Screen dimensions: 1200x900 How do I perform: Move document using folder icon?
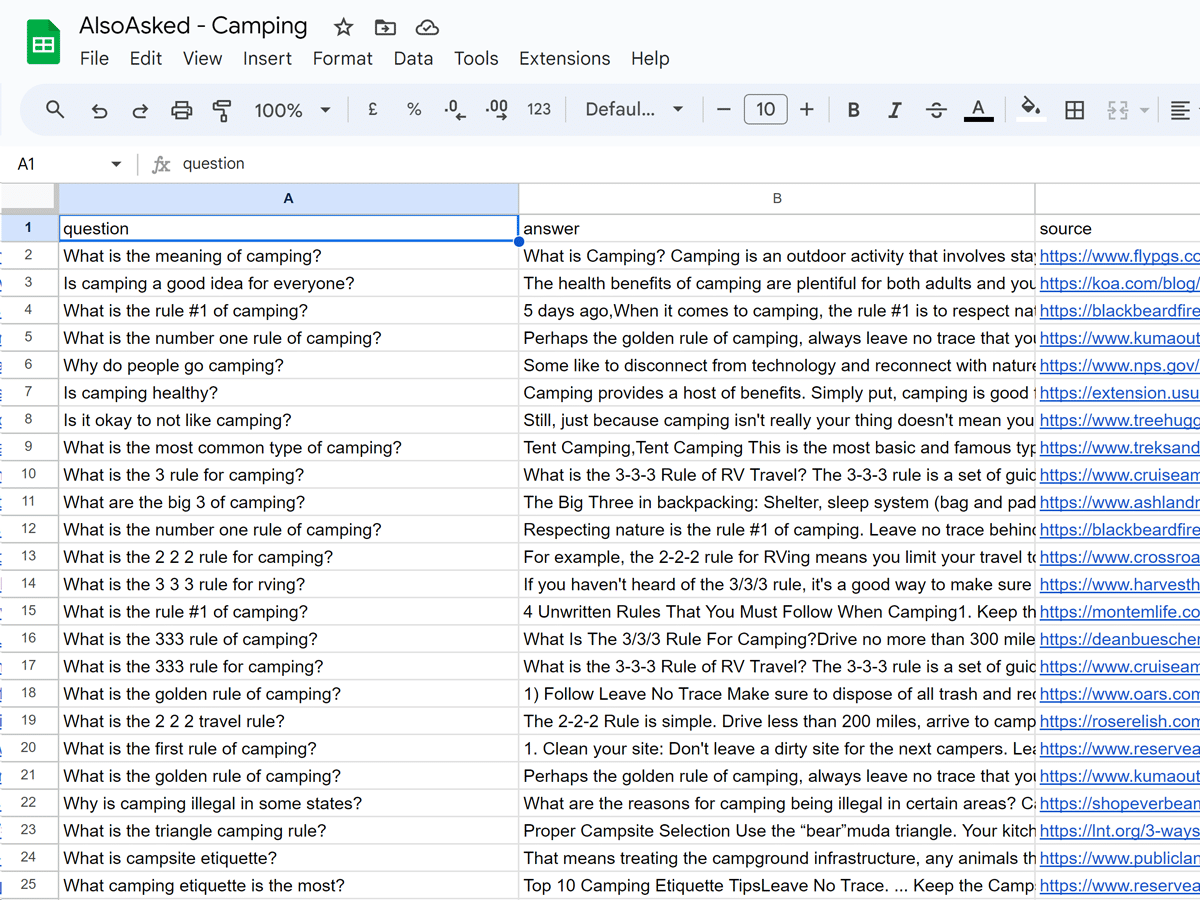pyautogui.click(x=385, y=27)
